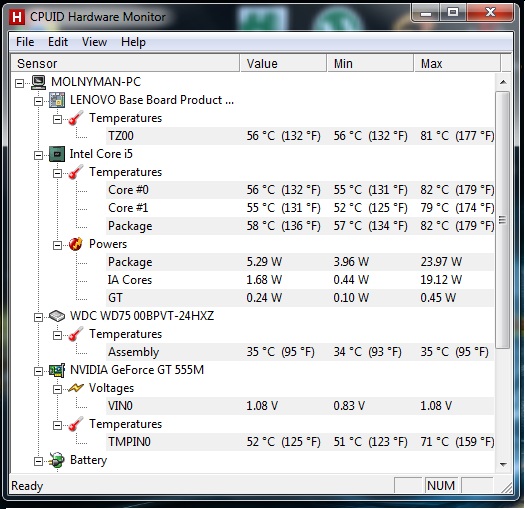
Task: Select the Core #1 temperature row
Action: tap(300, 208)
